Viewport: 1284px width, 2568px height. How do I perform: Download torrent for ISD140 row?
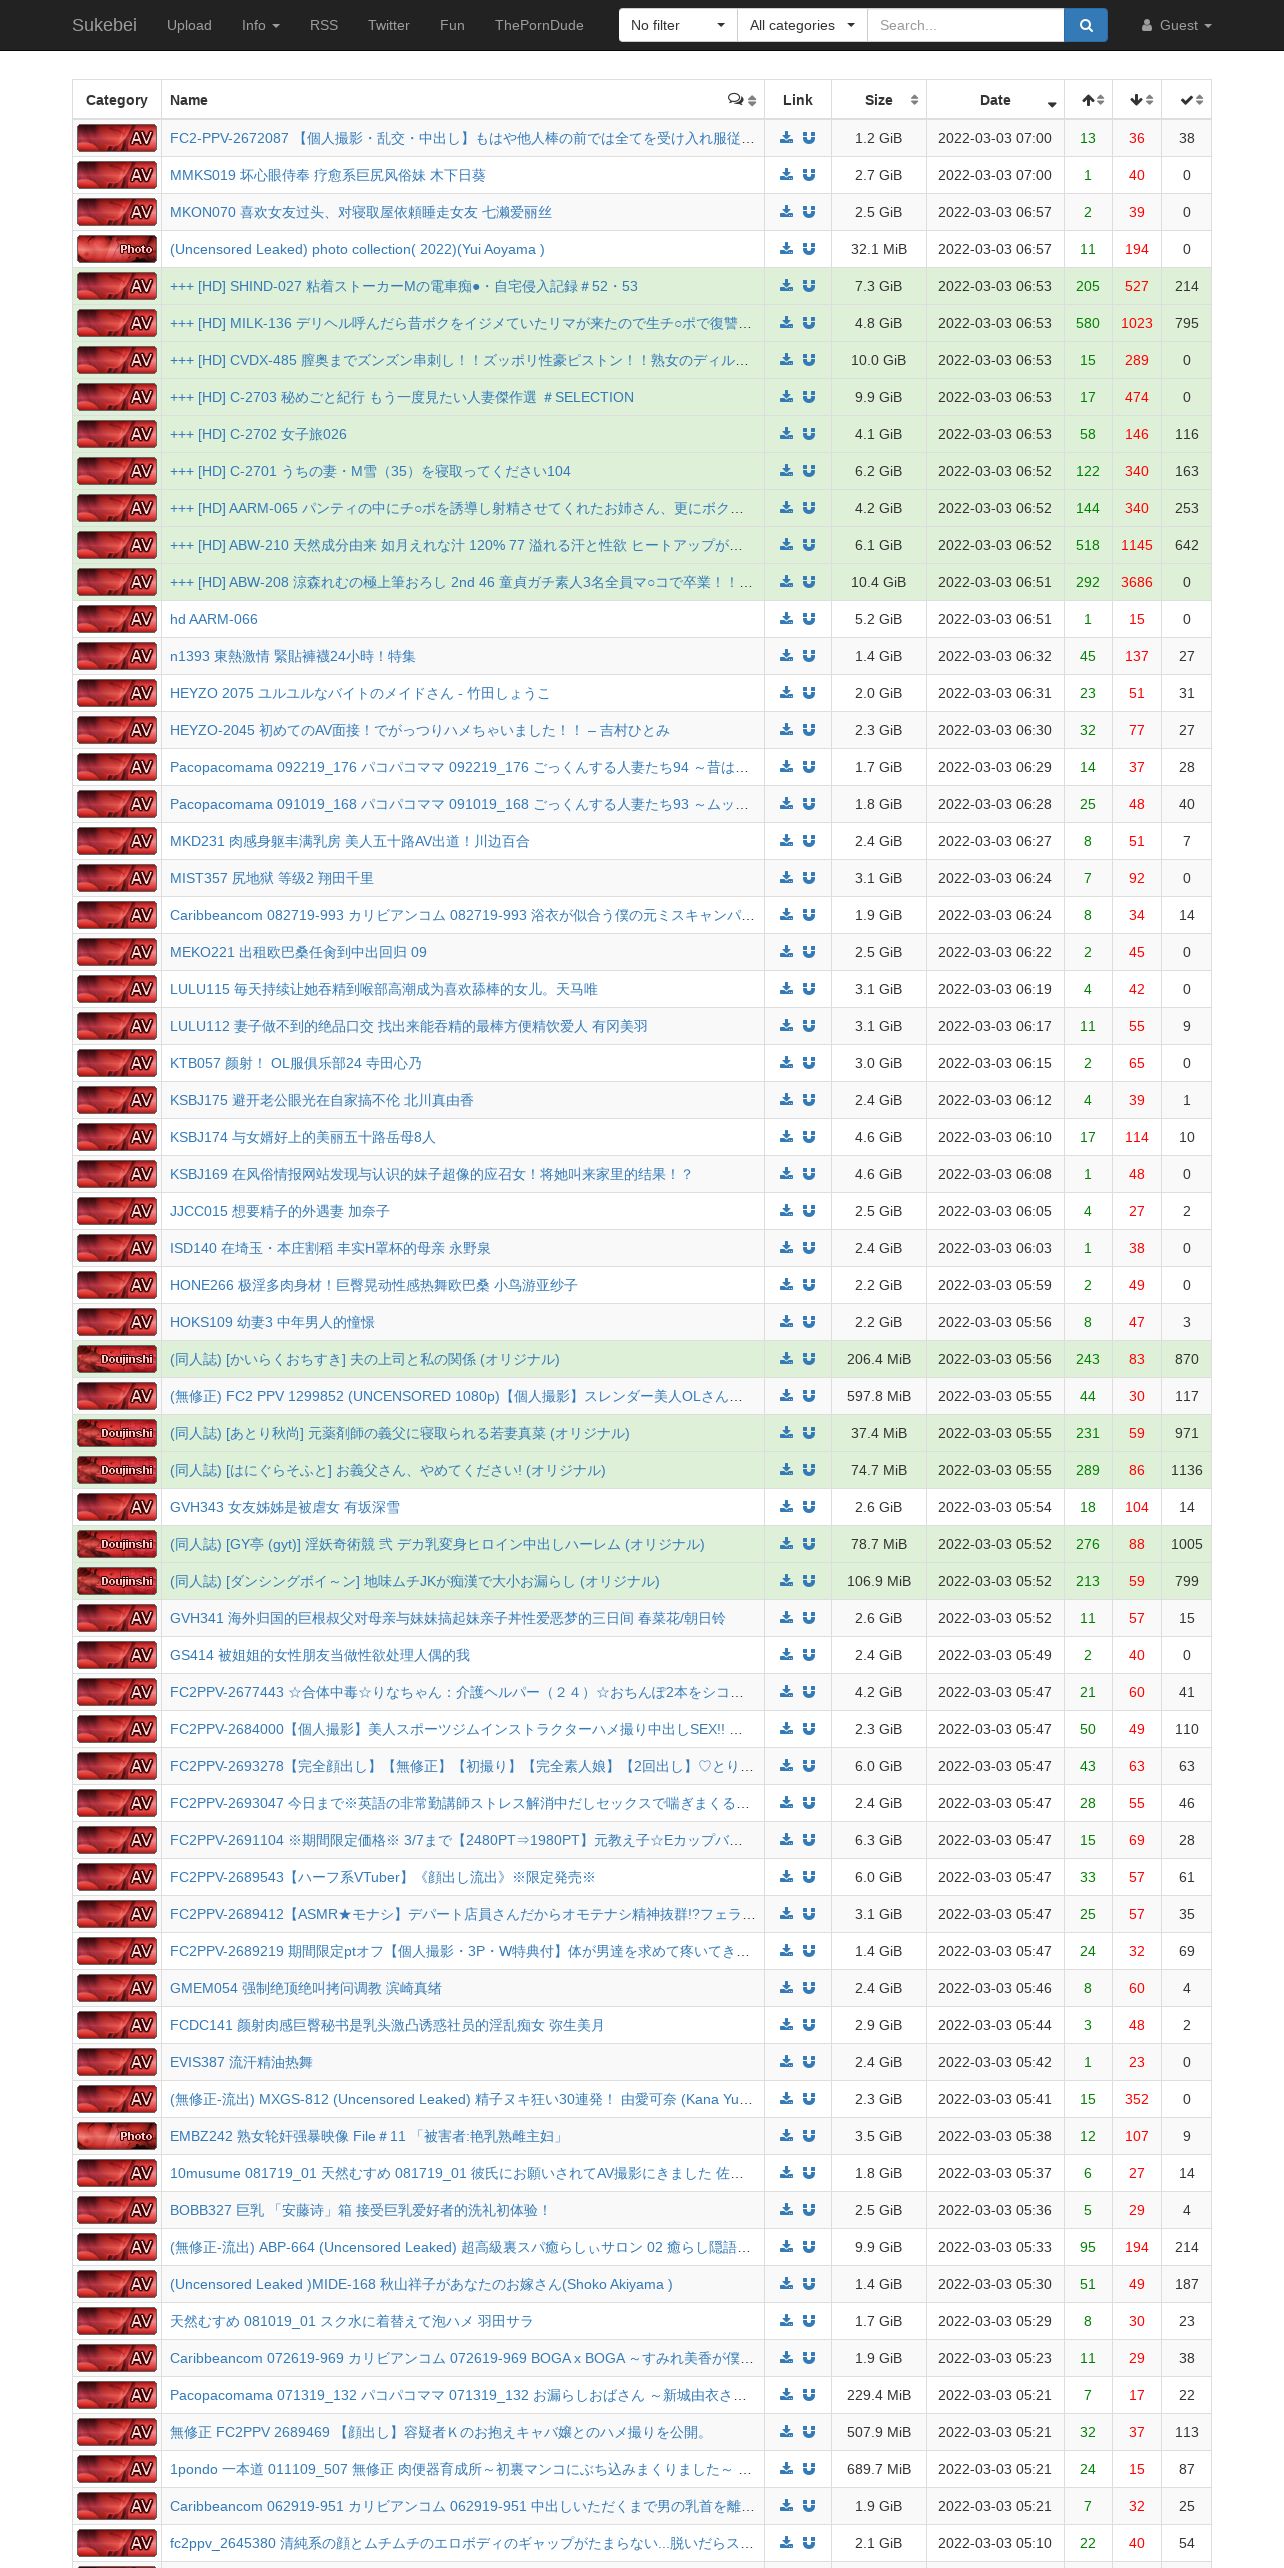786,1248
